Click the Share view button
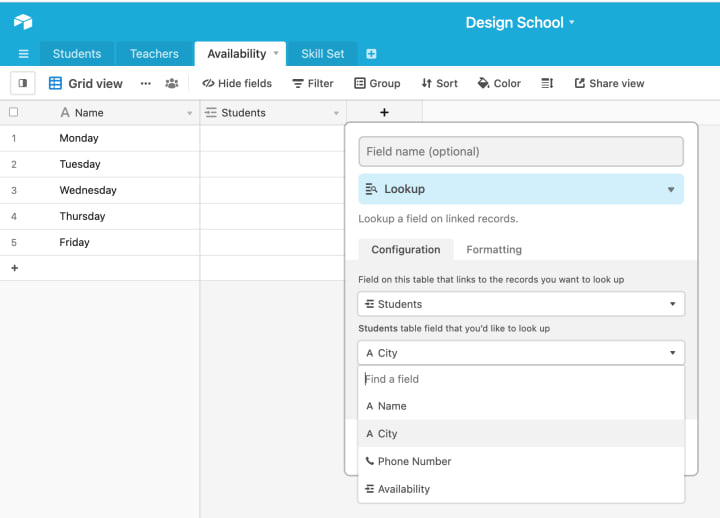This screenshot has width=720, height=518. (609, 83)
